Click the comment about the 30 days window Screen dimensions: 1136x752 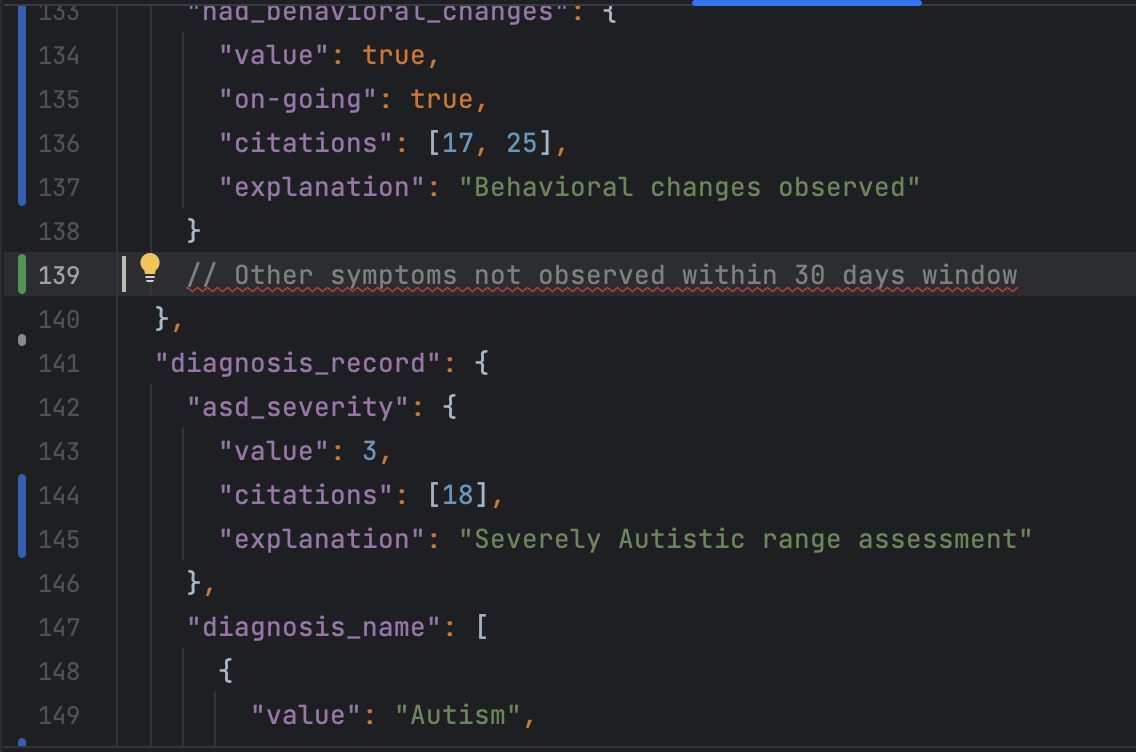coord(602,275)
